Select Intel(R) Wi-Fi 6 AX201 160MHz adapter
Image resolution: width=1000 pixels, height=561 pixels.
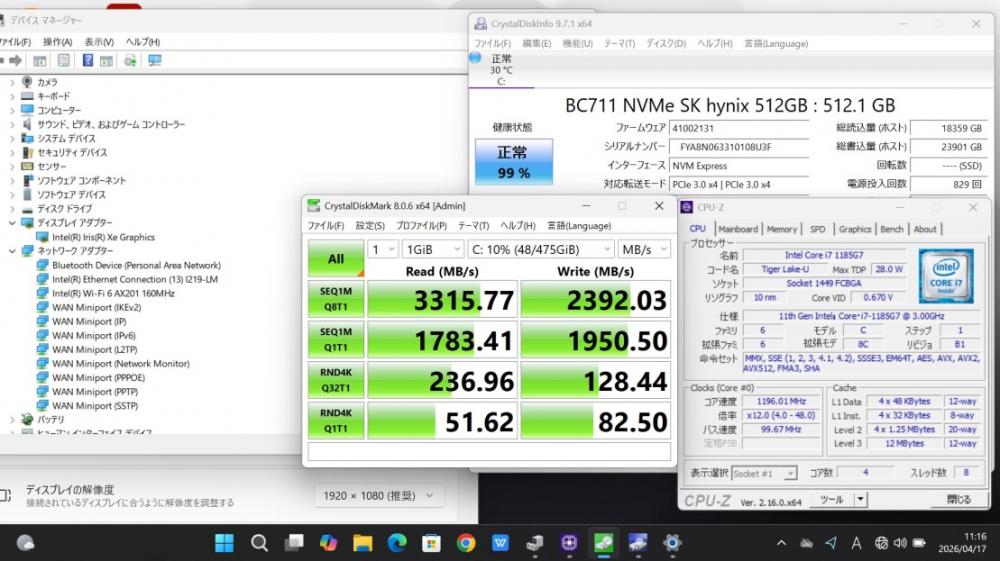[x=113, y=293]
